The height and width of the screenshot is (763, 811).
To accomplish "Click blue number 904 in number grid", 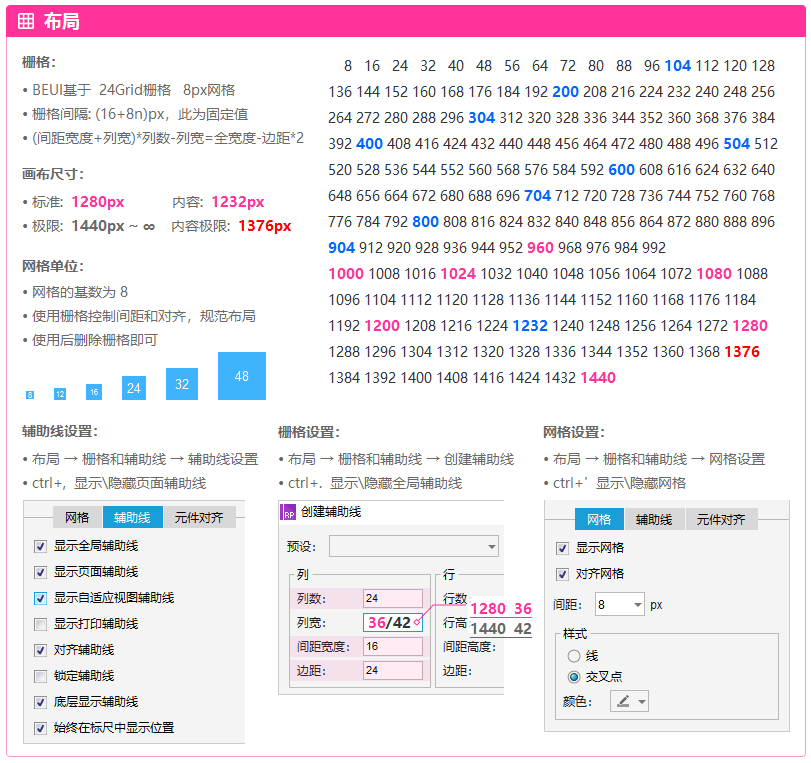I will coord(341,247).
